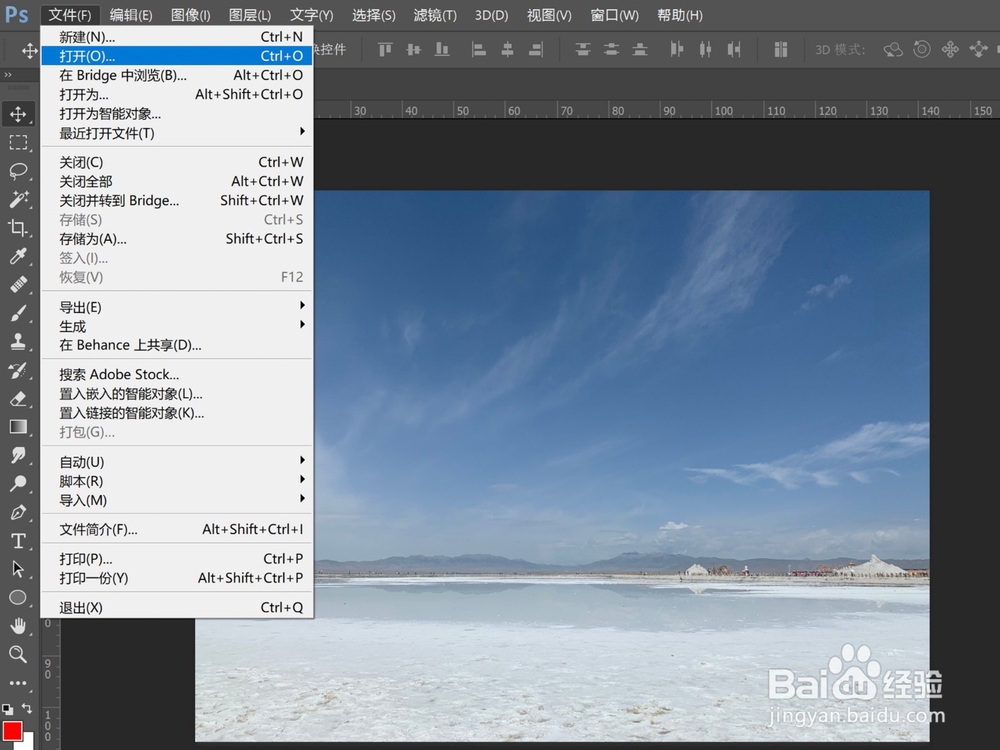Select the Lasso tool
The width and height of the screenshot is (1000, 750).
click(18, 171)
